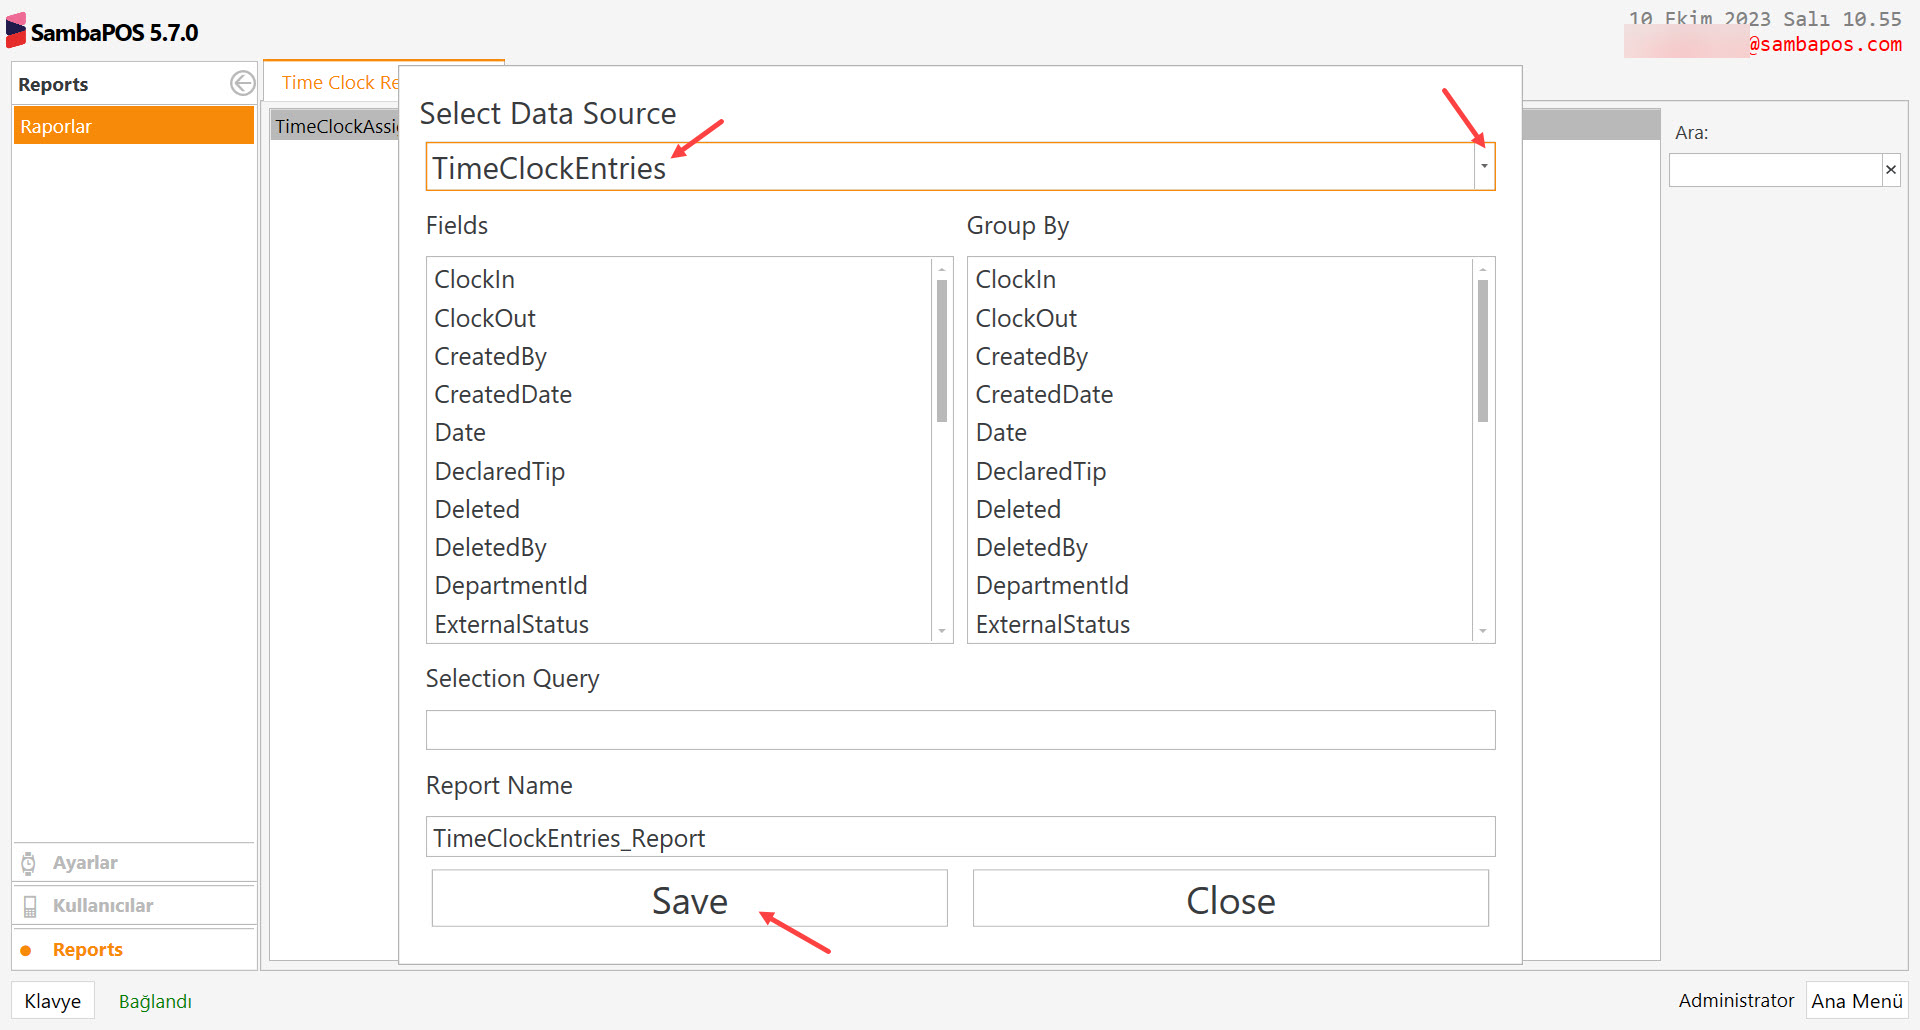Click the SambaPOS logo icon

pos(16,31)
